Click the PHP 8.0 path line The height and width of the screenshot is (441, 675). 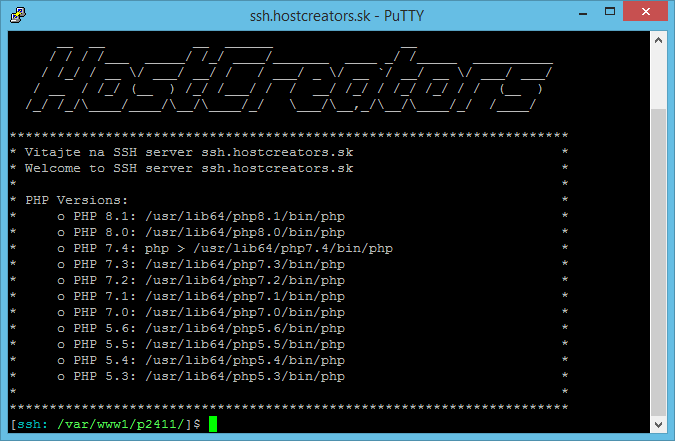point(201,232)
